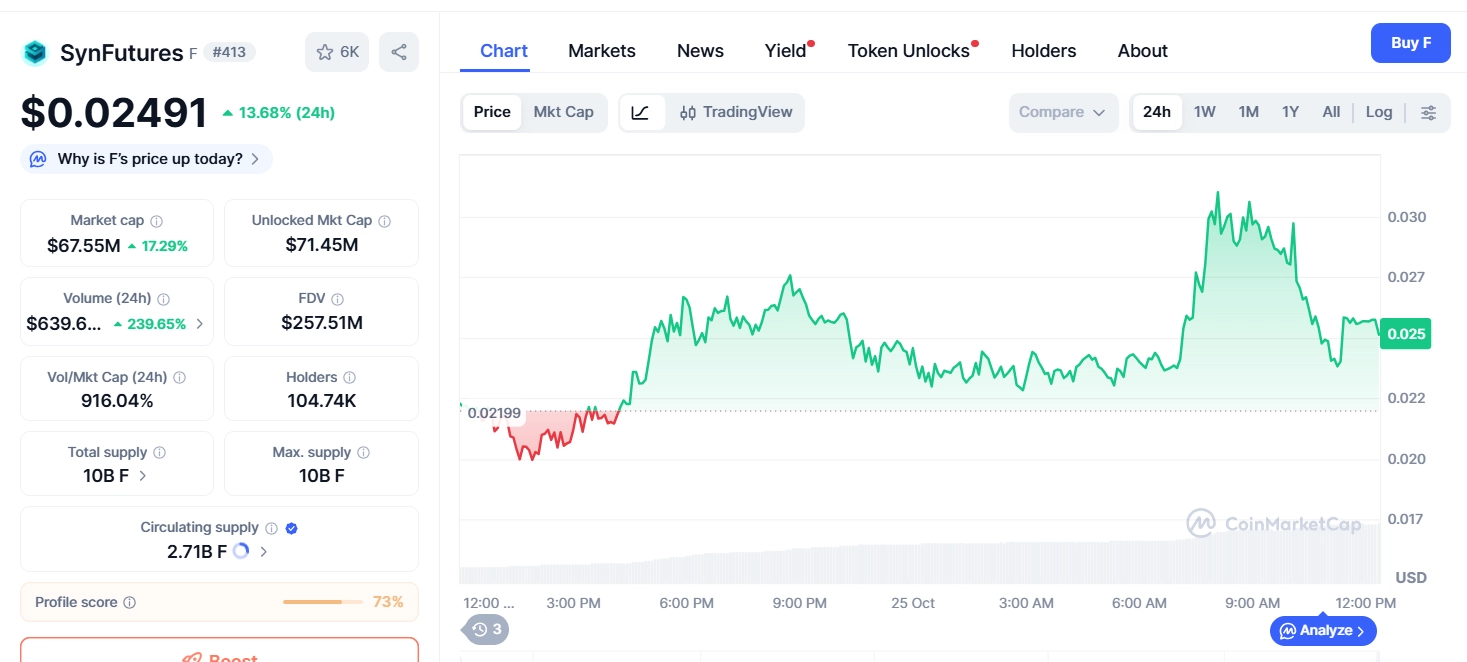This screenshot has height=662, width=1467.
Task: Click the verified badge on Circulating supply
Action: (x=290, y=527)
